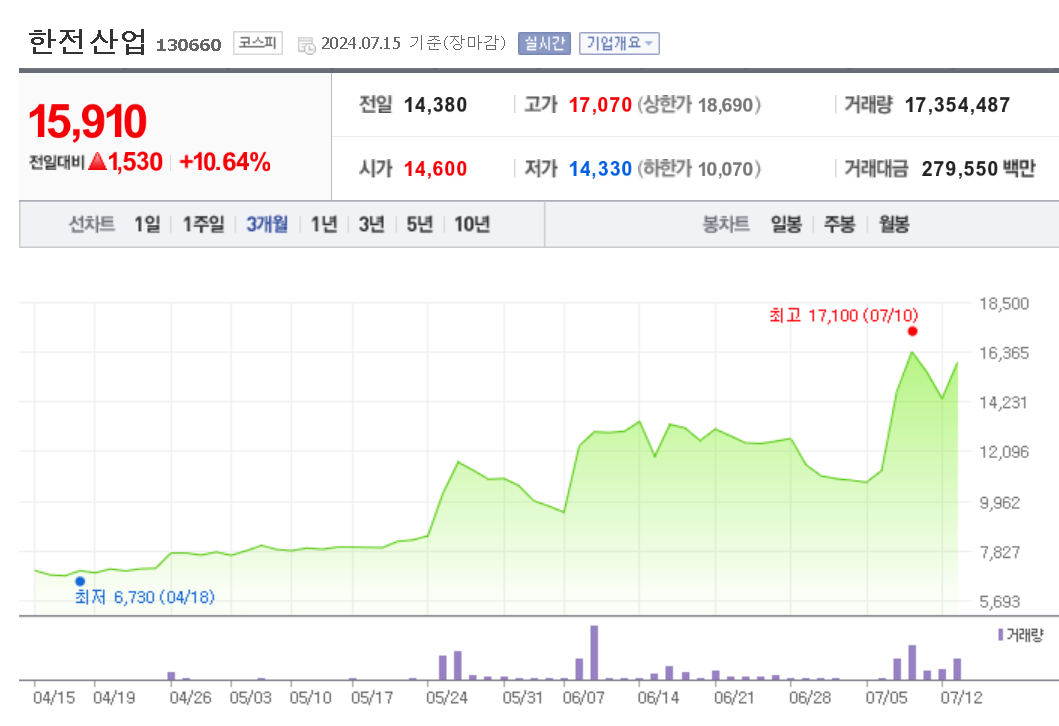The width and height of the screenshot is (1059, 726).
Task: Click the stock code 130660
Action: pyautogui.click(x=188, y=45)
